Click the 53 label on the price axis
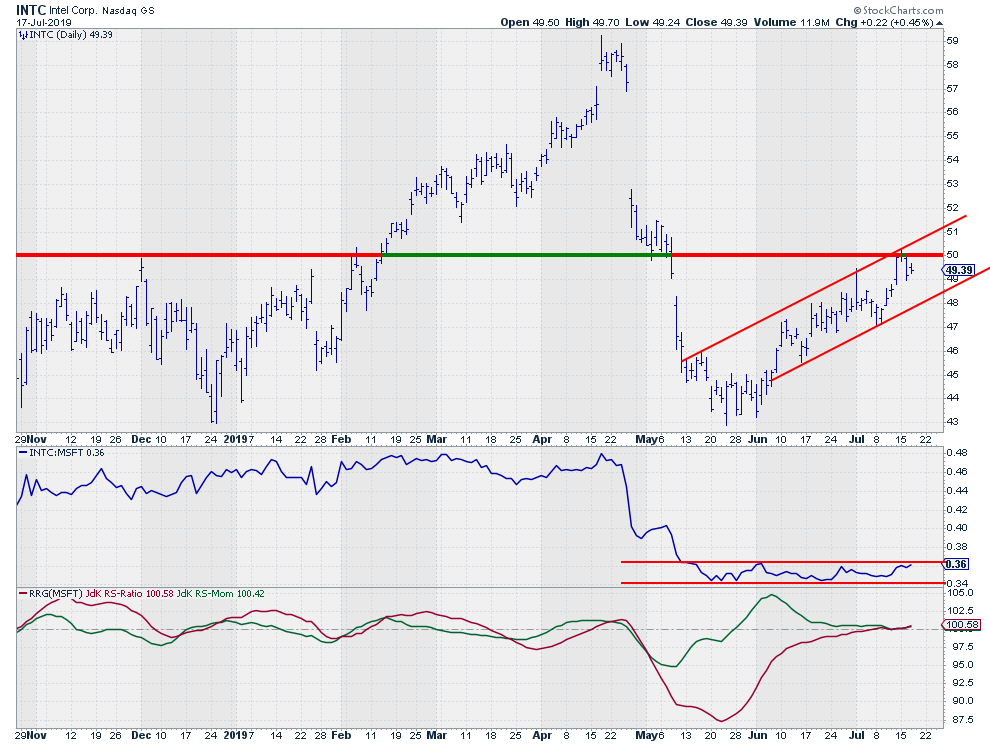Viewport: 990px width, 744px height. point(952,184)
